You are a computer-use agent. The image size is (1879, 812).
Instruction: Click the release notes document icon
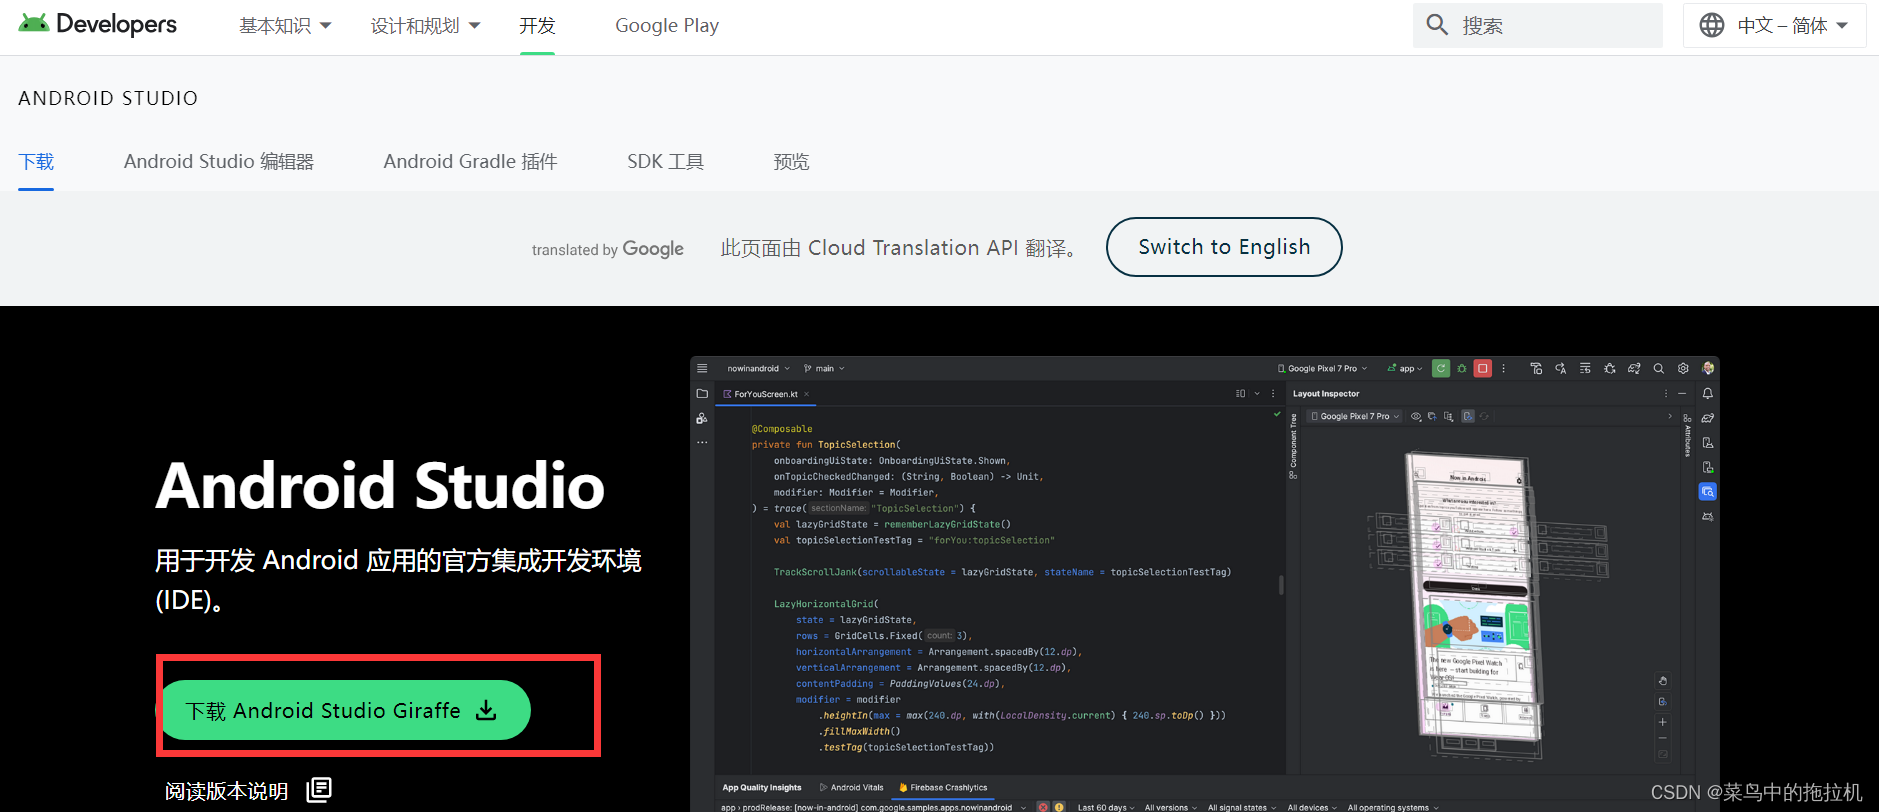319,790
